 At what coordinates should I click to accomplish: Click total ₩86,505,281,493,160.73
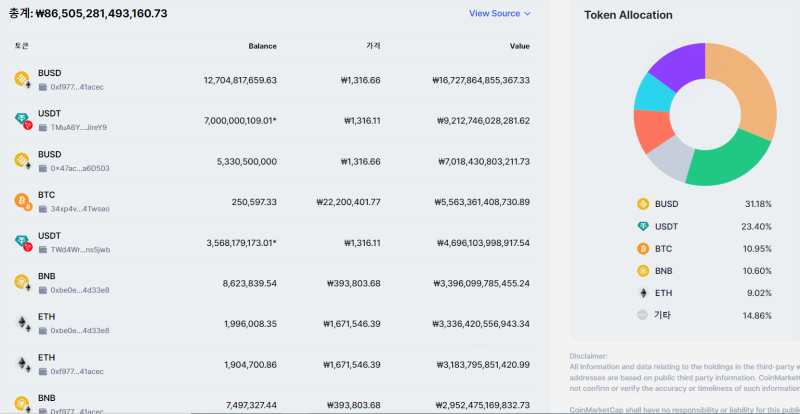(102, 14)
